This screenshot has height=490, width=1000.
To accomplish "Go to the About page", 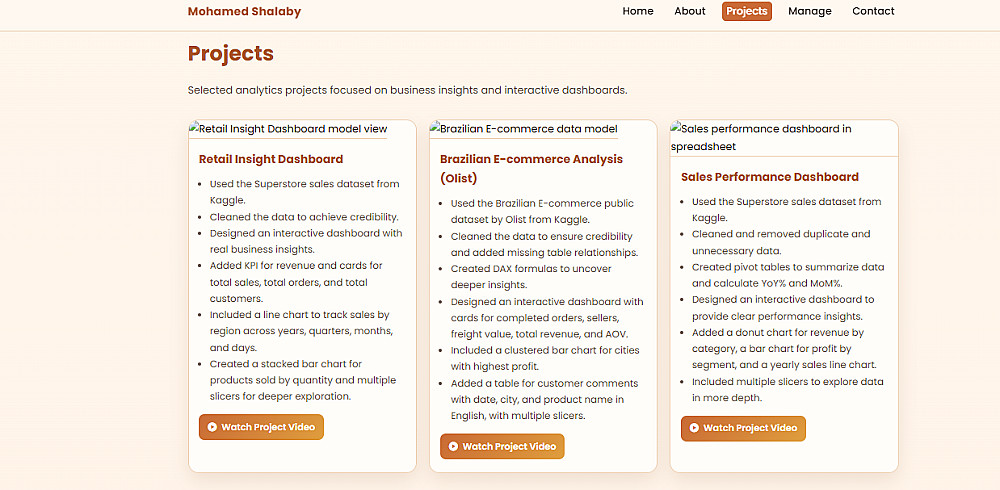I will [689, 11].
